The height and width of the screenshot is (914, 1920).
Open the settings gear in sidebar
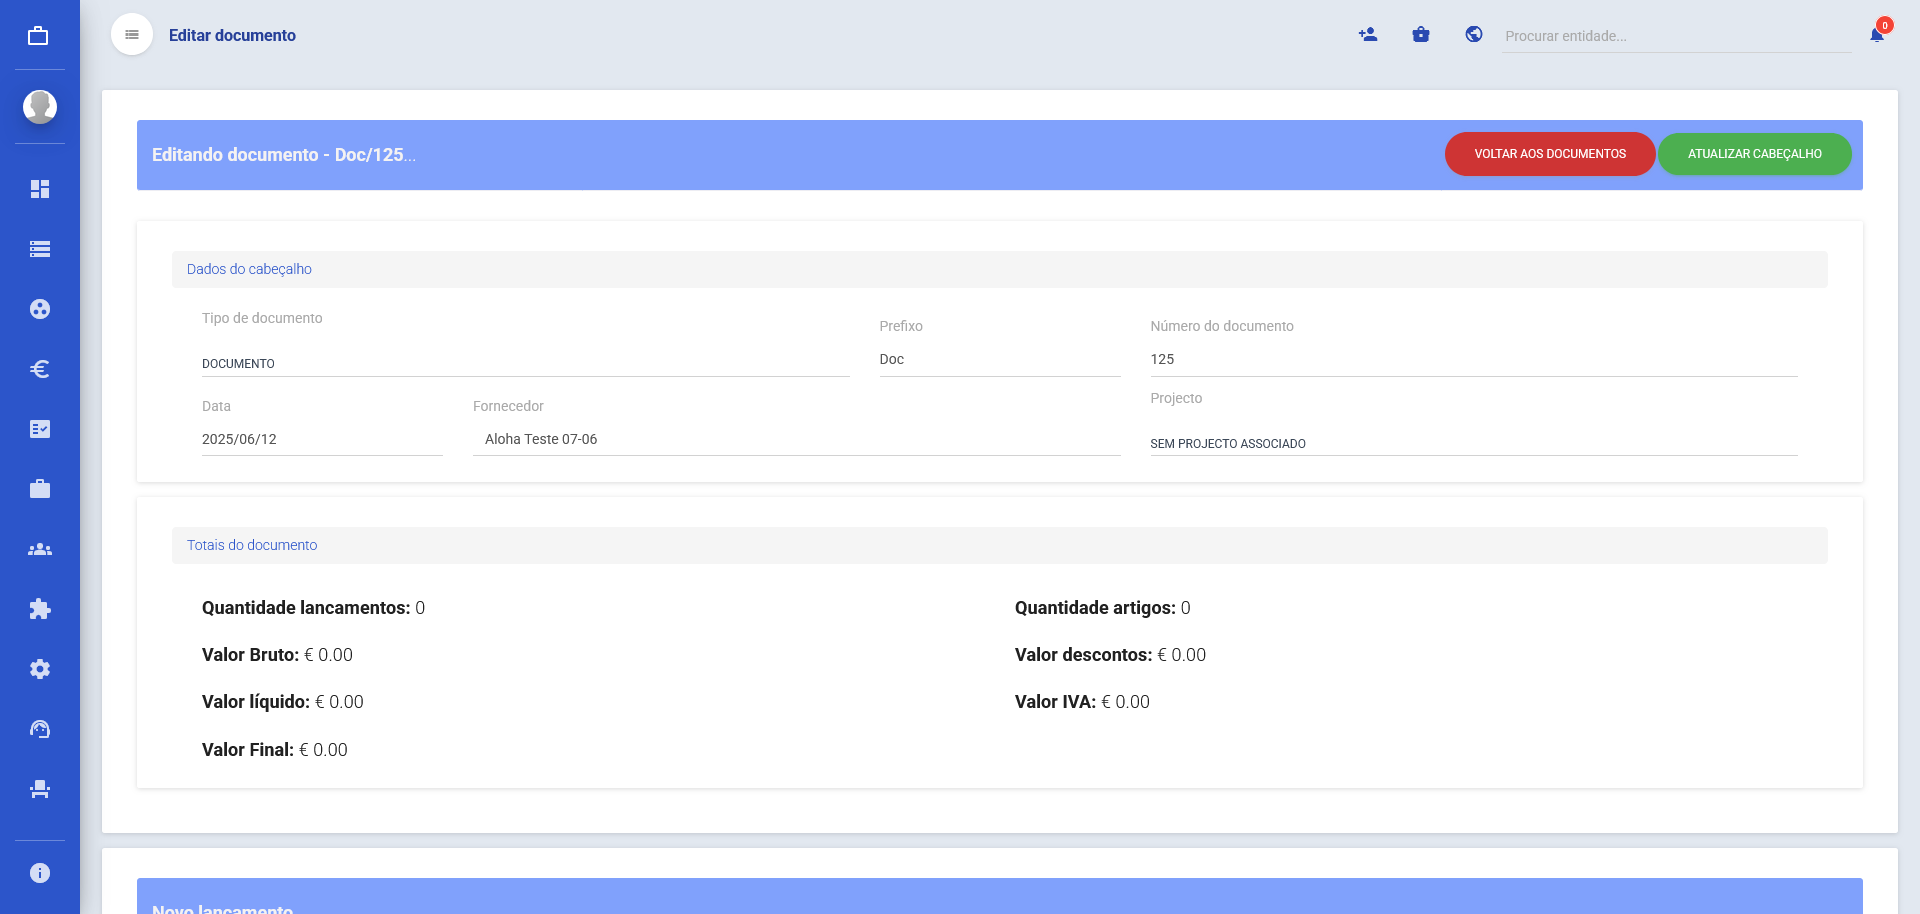click(40, 669)
